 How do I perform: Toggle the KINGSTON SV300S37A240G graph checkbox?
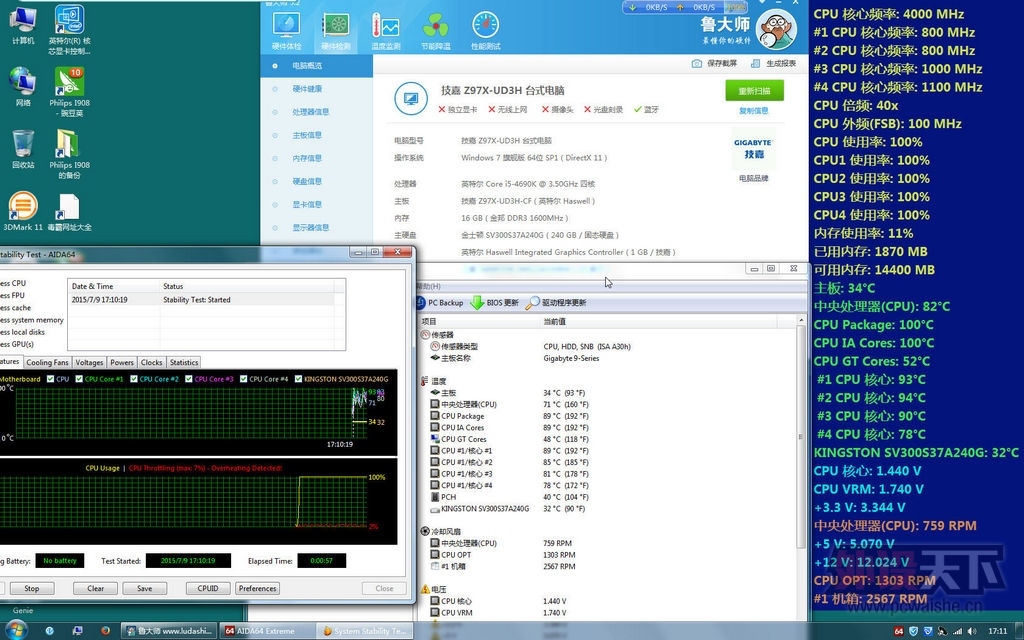298,379
